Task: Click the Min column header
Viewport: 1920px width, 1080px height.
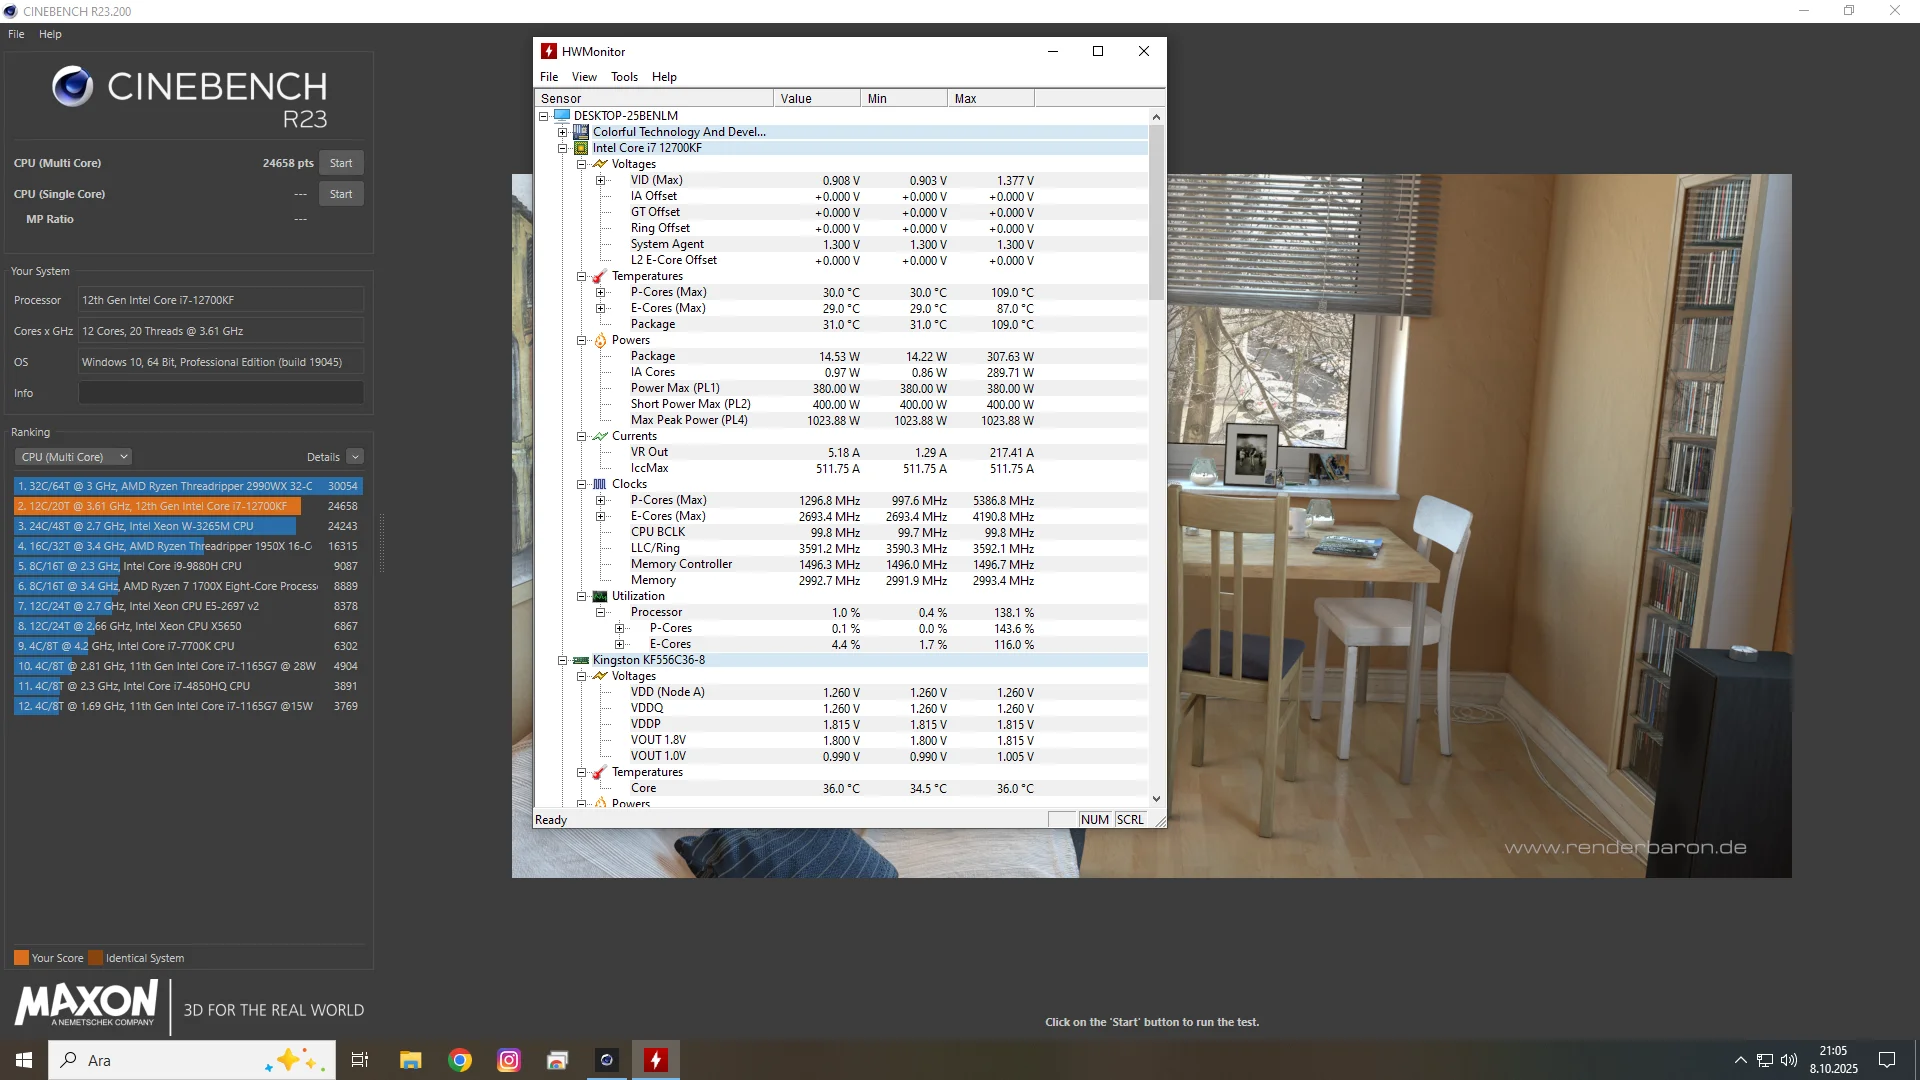Action: pos(904,98)
